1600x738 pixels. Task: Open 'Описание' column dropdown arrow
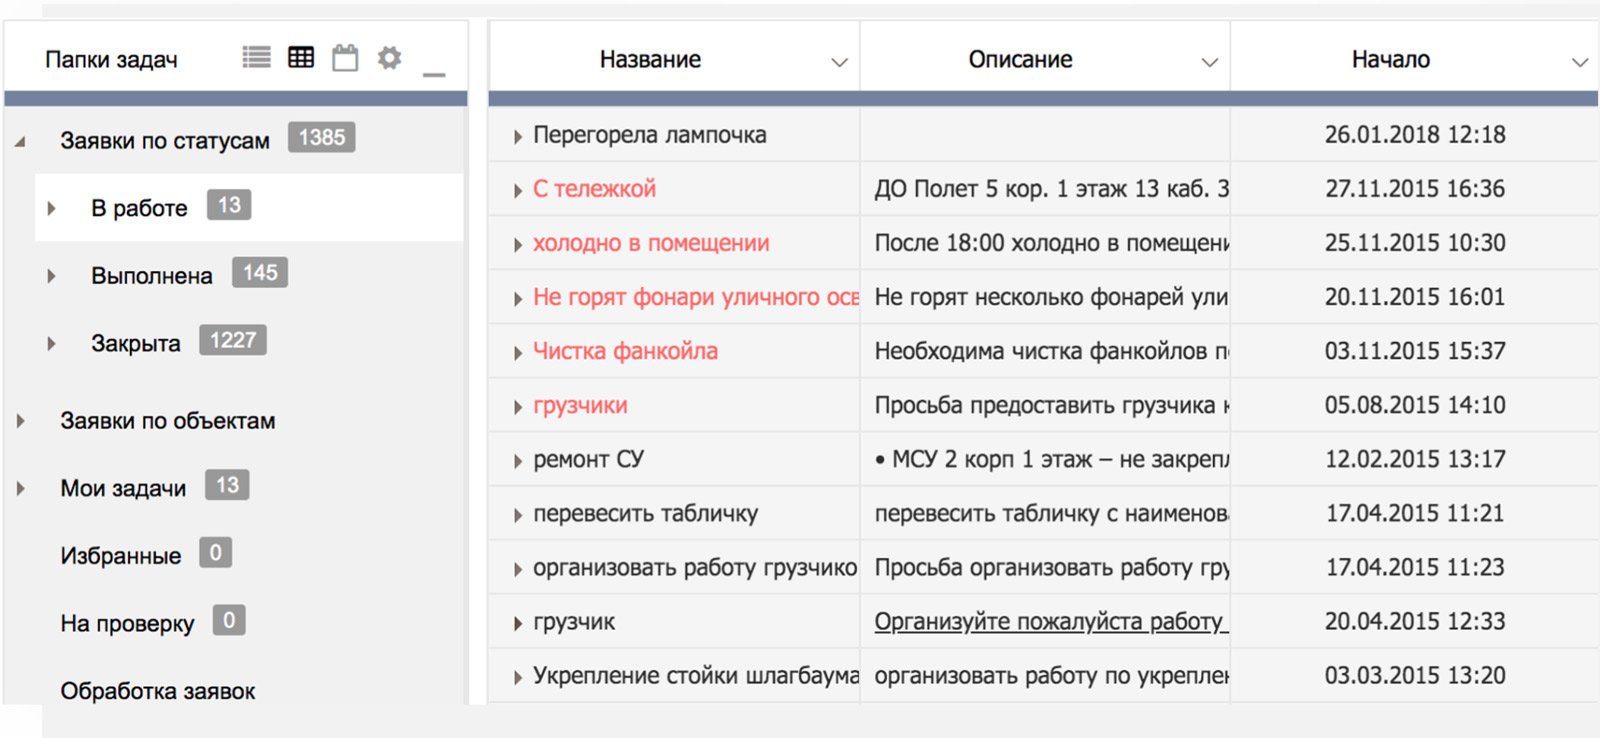click(1209, 62)
